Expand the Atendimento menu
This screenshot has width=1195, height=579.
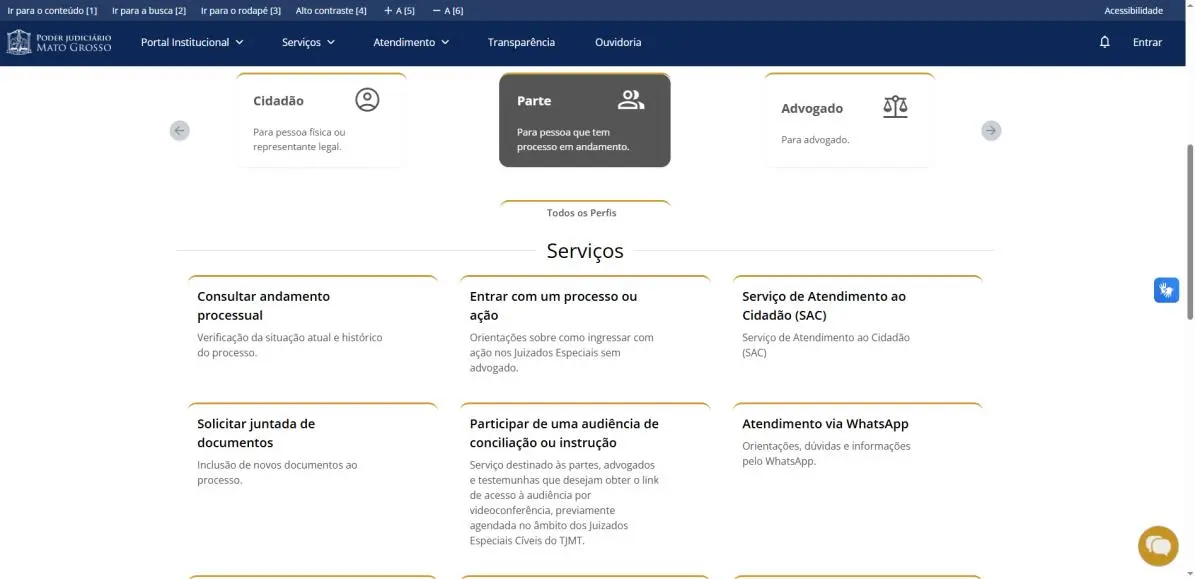(x=411, y=42)
